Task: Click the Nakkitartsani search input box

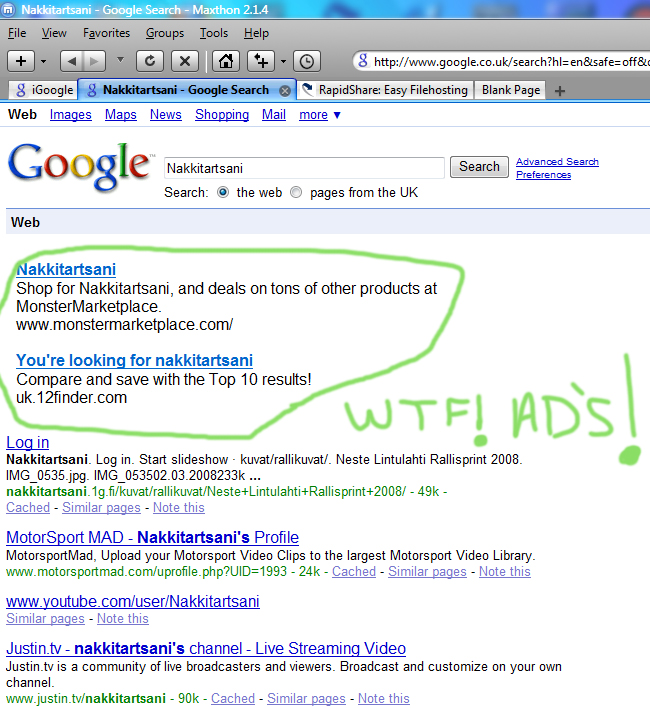Action: point(304,168)
